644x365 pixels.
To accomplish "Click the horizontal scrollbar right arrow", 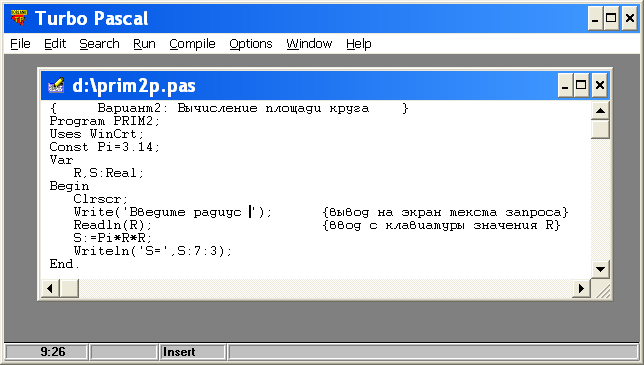I will click(x=581, y=288).
